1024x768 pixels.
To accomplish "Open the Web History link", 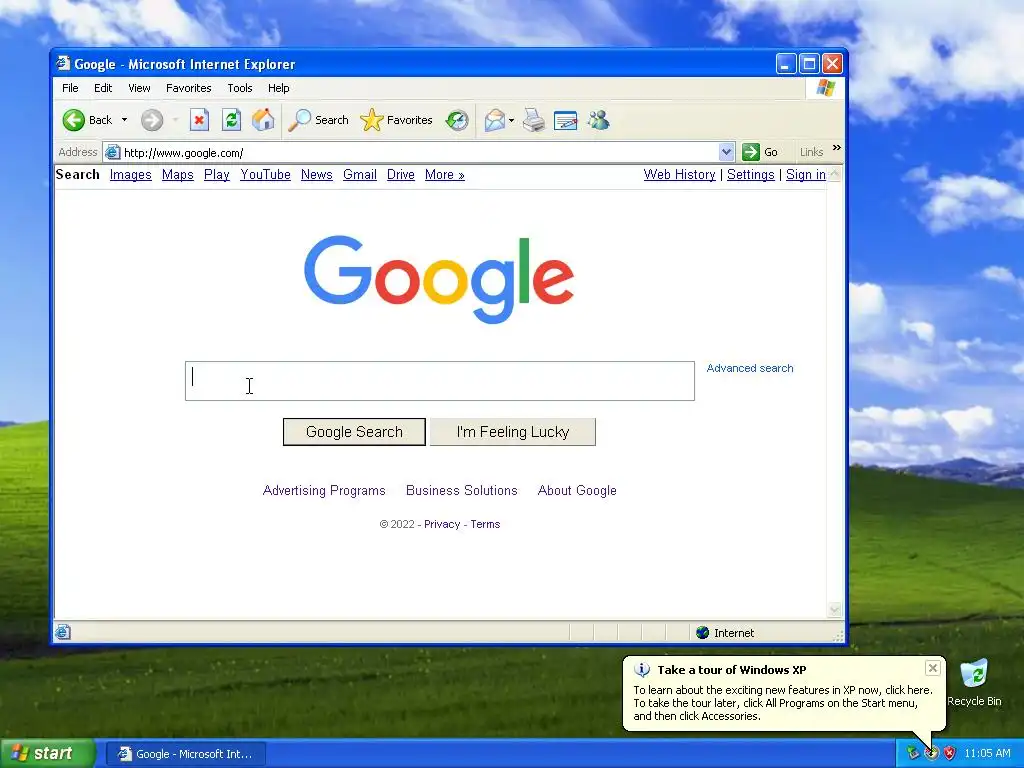I will [x=679, y=175].
